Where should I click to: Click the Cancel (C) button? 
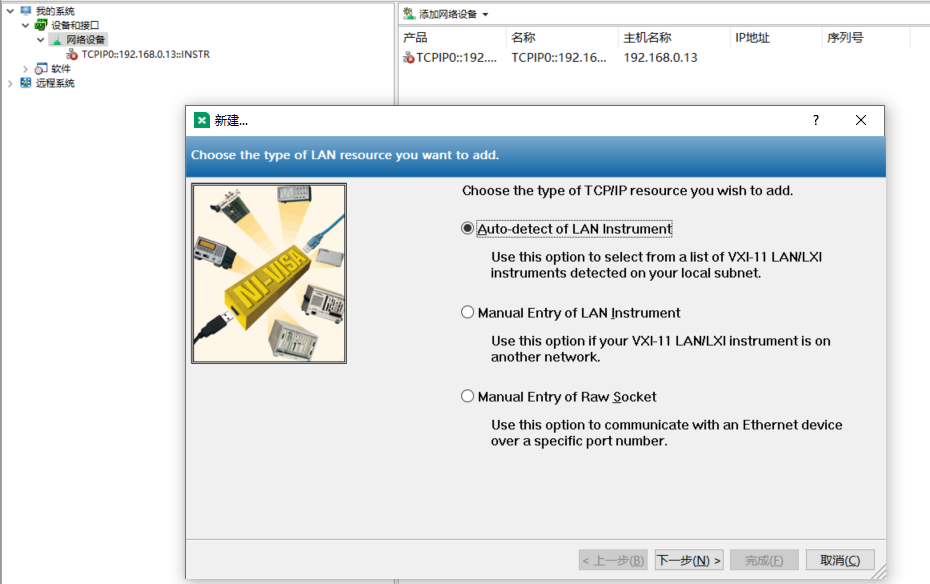click(840, 560)
